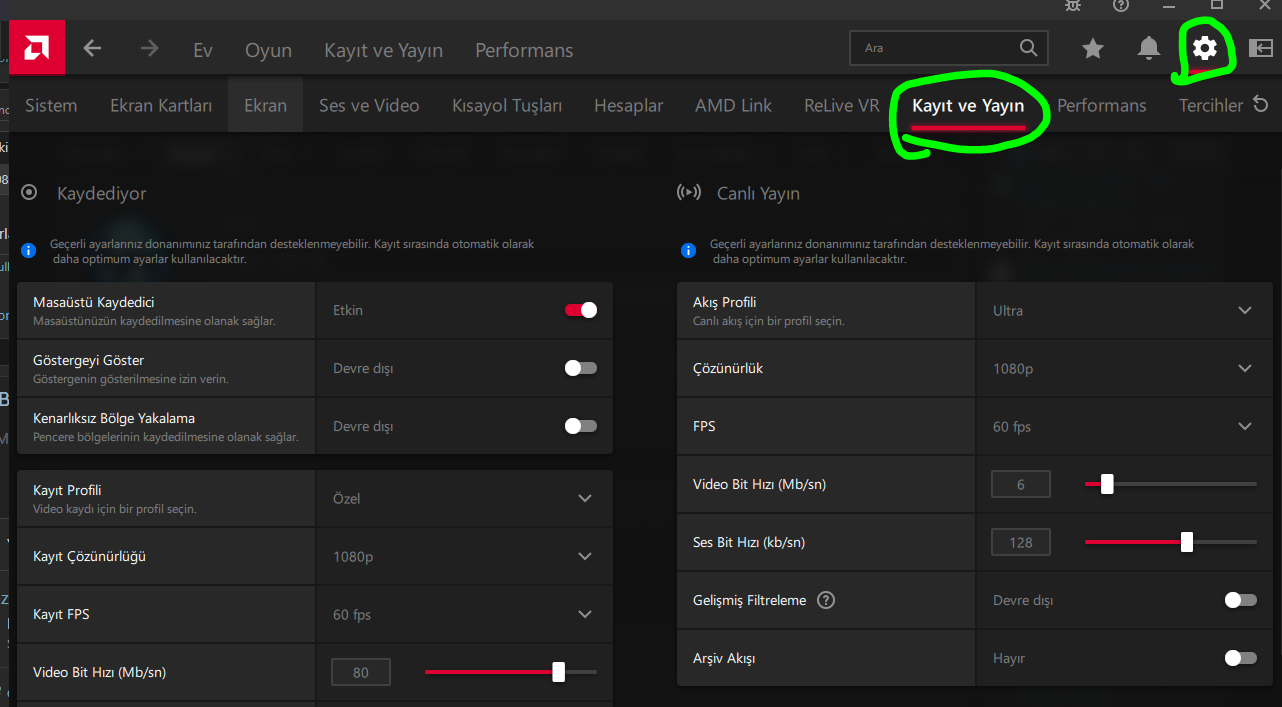Click the sidebar panel toggle icon

(1260, 48)
